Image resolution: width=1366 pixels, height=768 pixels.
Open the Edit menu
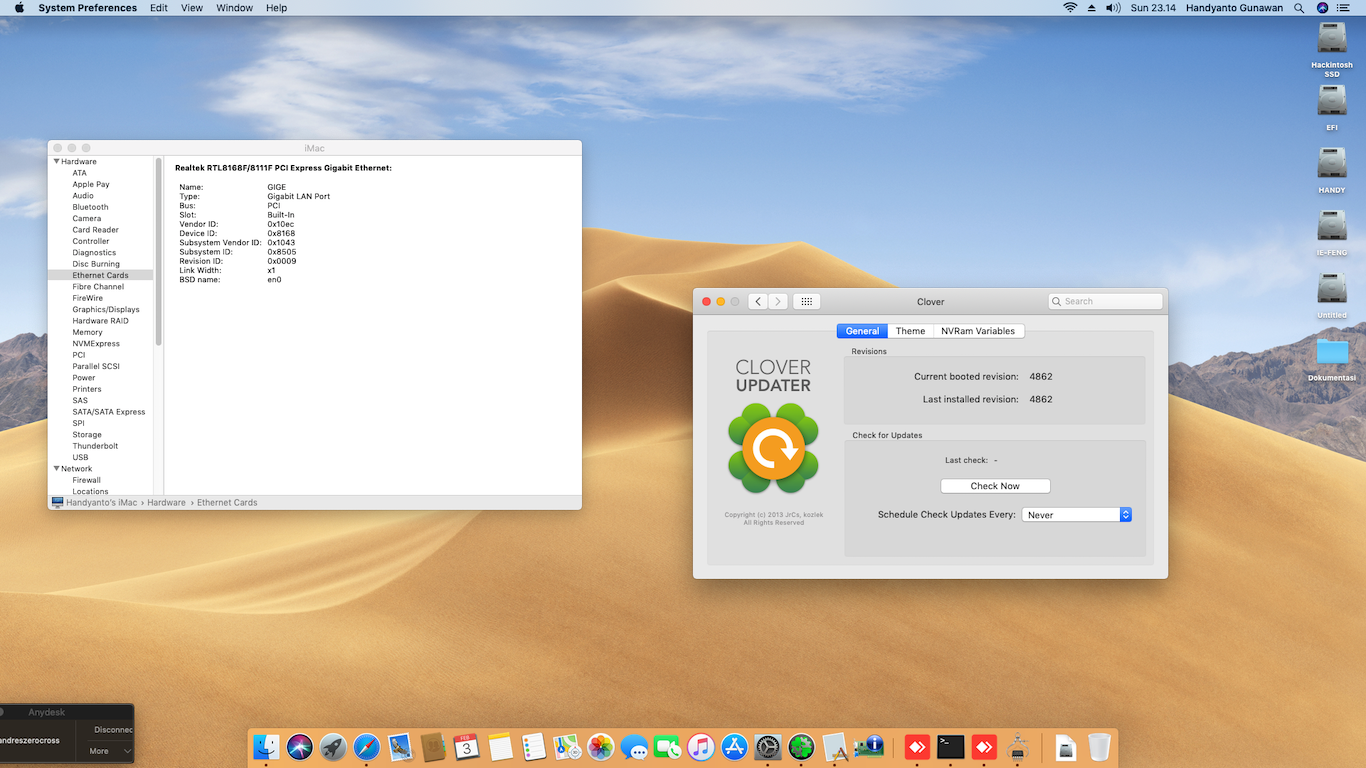(159, 8)
